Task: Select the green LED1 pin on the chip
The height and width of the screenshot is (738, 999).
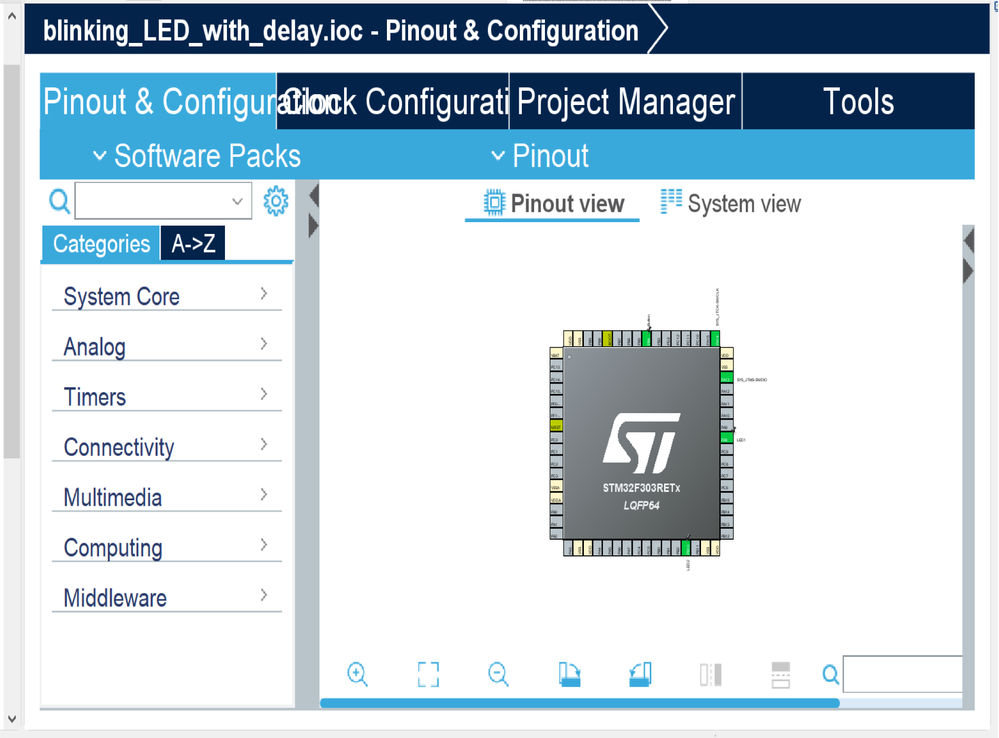Action: [726, 439]
